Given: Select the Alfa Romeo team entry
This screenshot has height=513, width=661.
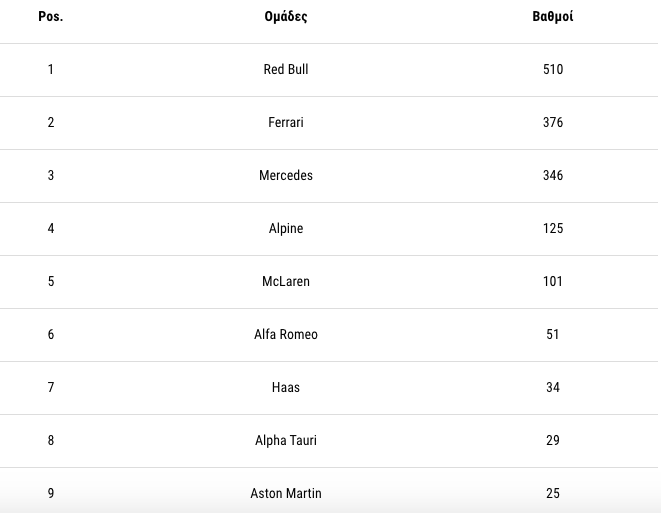Looking at the screenshot, I should 286,335.
